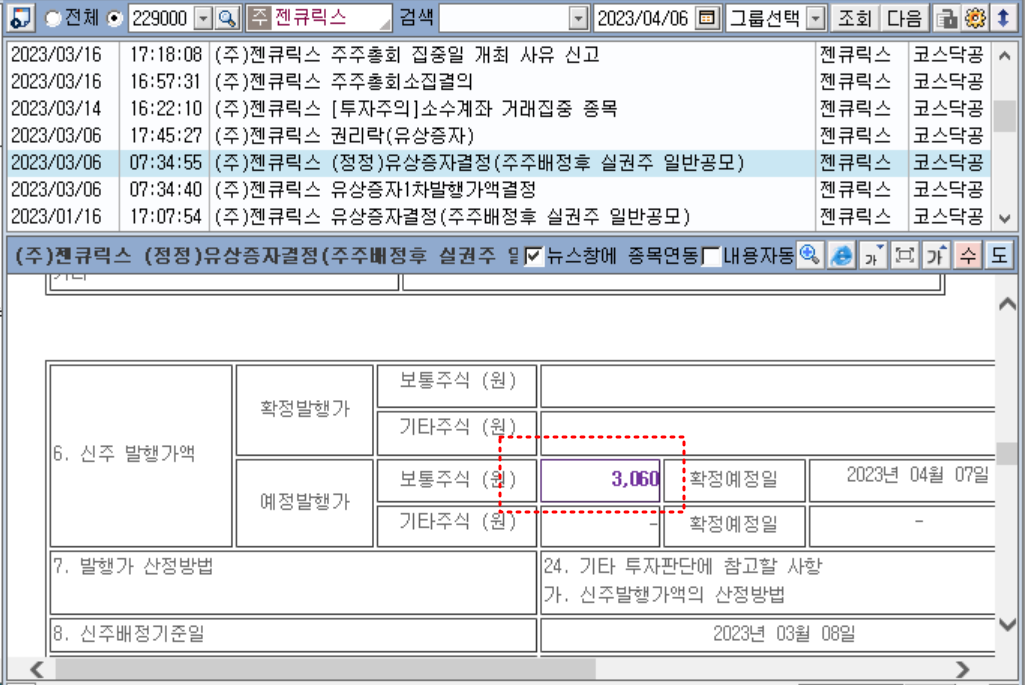Open the 검색 keyword dropdown arrow

coord(578,18)
